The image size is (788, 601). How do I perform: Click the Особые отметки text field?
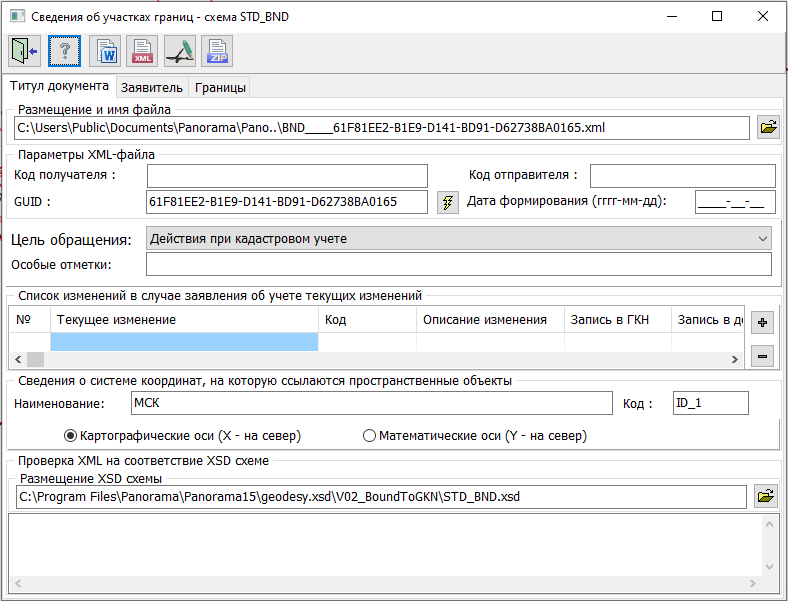(x=458, y=264)
